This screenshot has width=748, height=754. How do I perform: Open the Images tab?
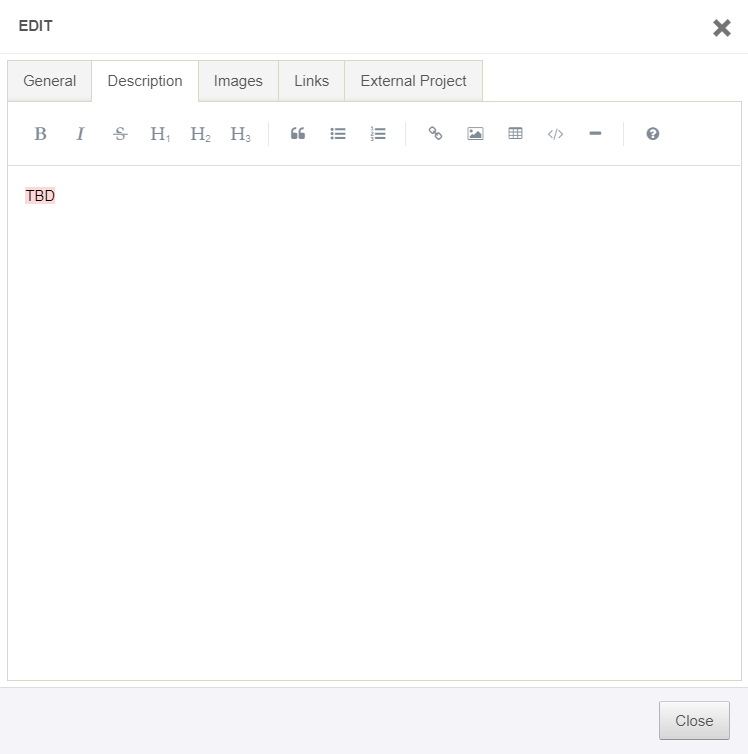(238, 81)
